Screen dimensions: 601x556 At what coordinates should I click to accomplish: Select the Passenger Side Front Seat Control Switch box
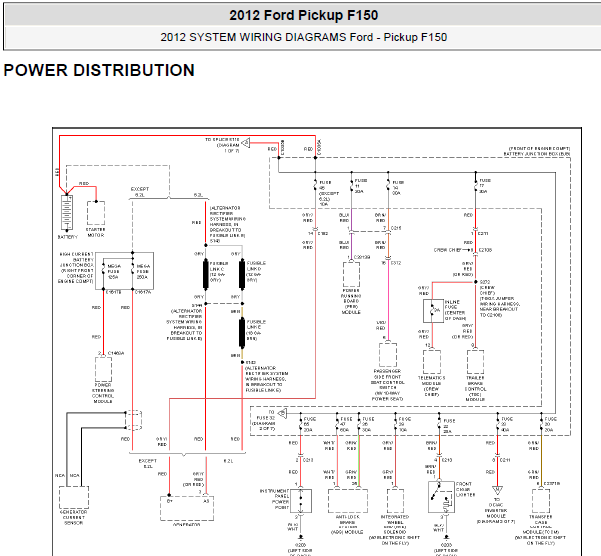(x=388, y=355)
